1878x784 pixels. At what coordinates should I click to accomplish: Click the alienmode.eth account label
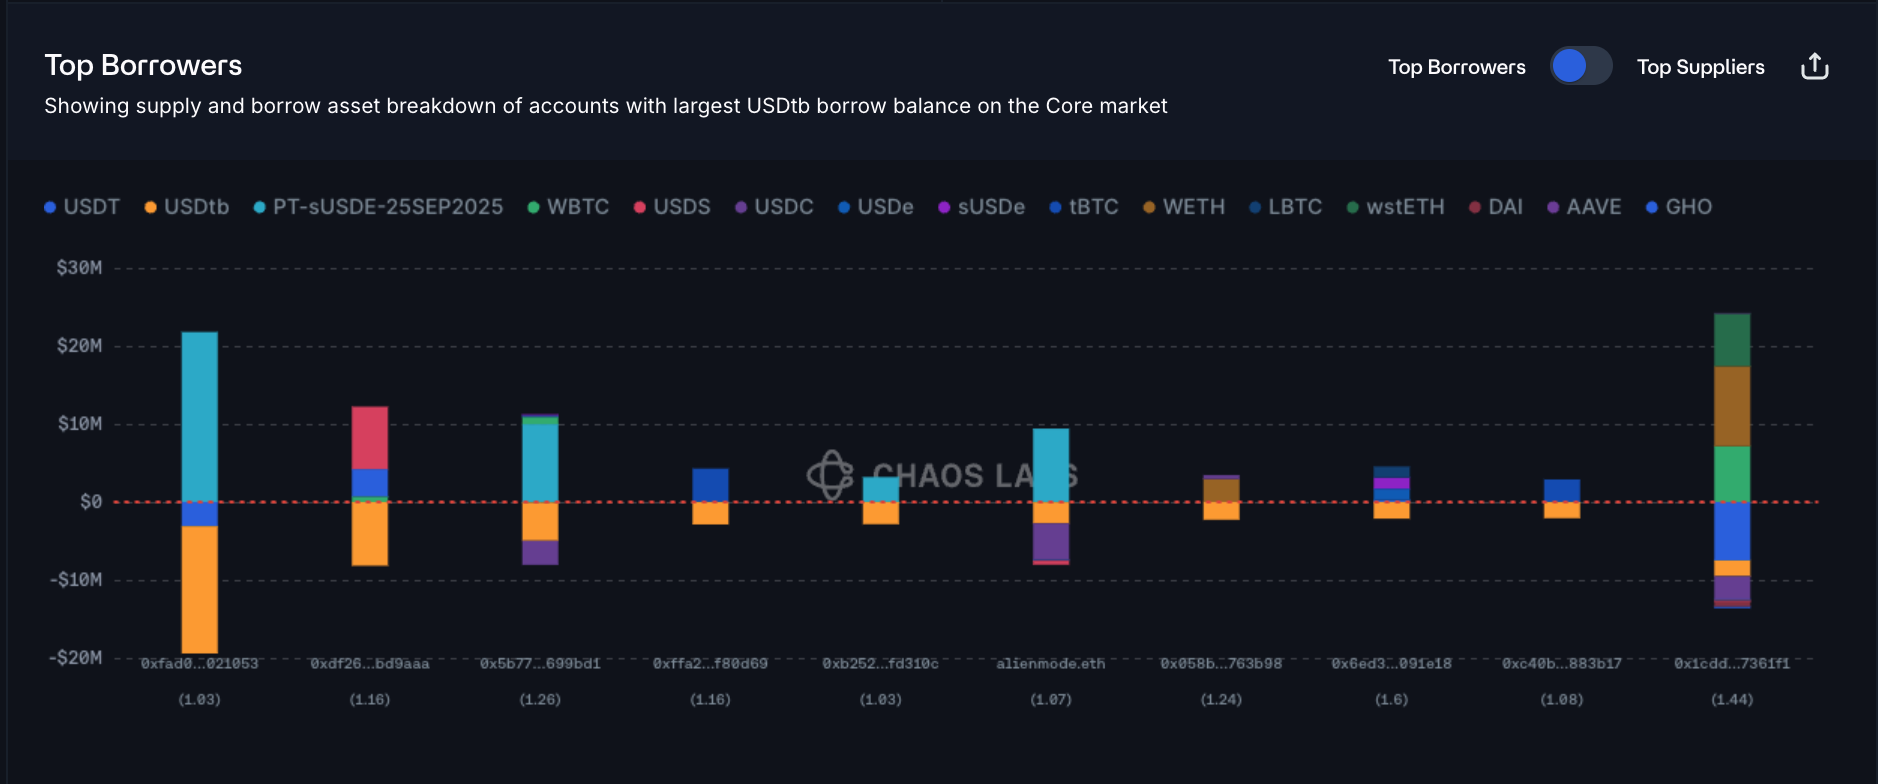click(x=1051, y=664)
